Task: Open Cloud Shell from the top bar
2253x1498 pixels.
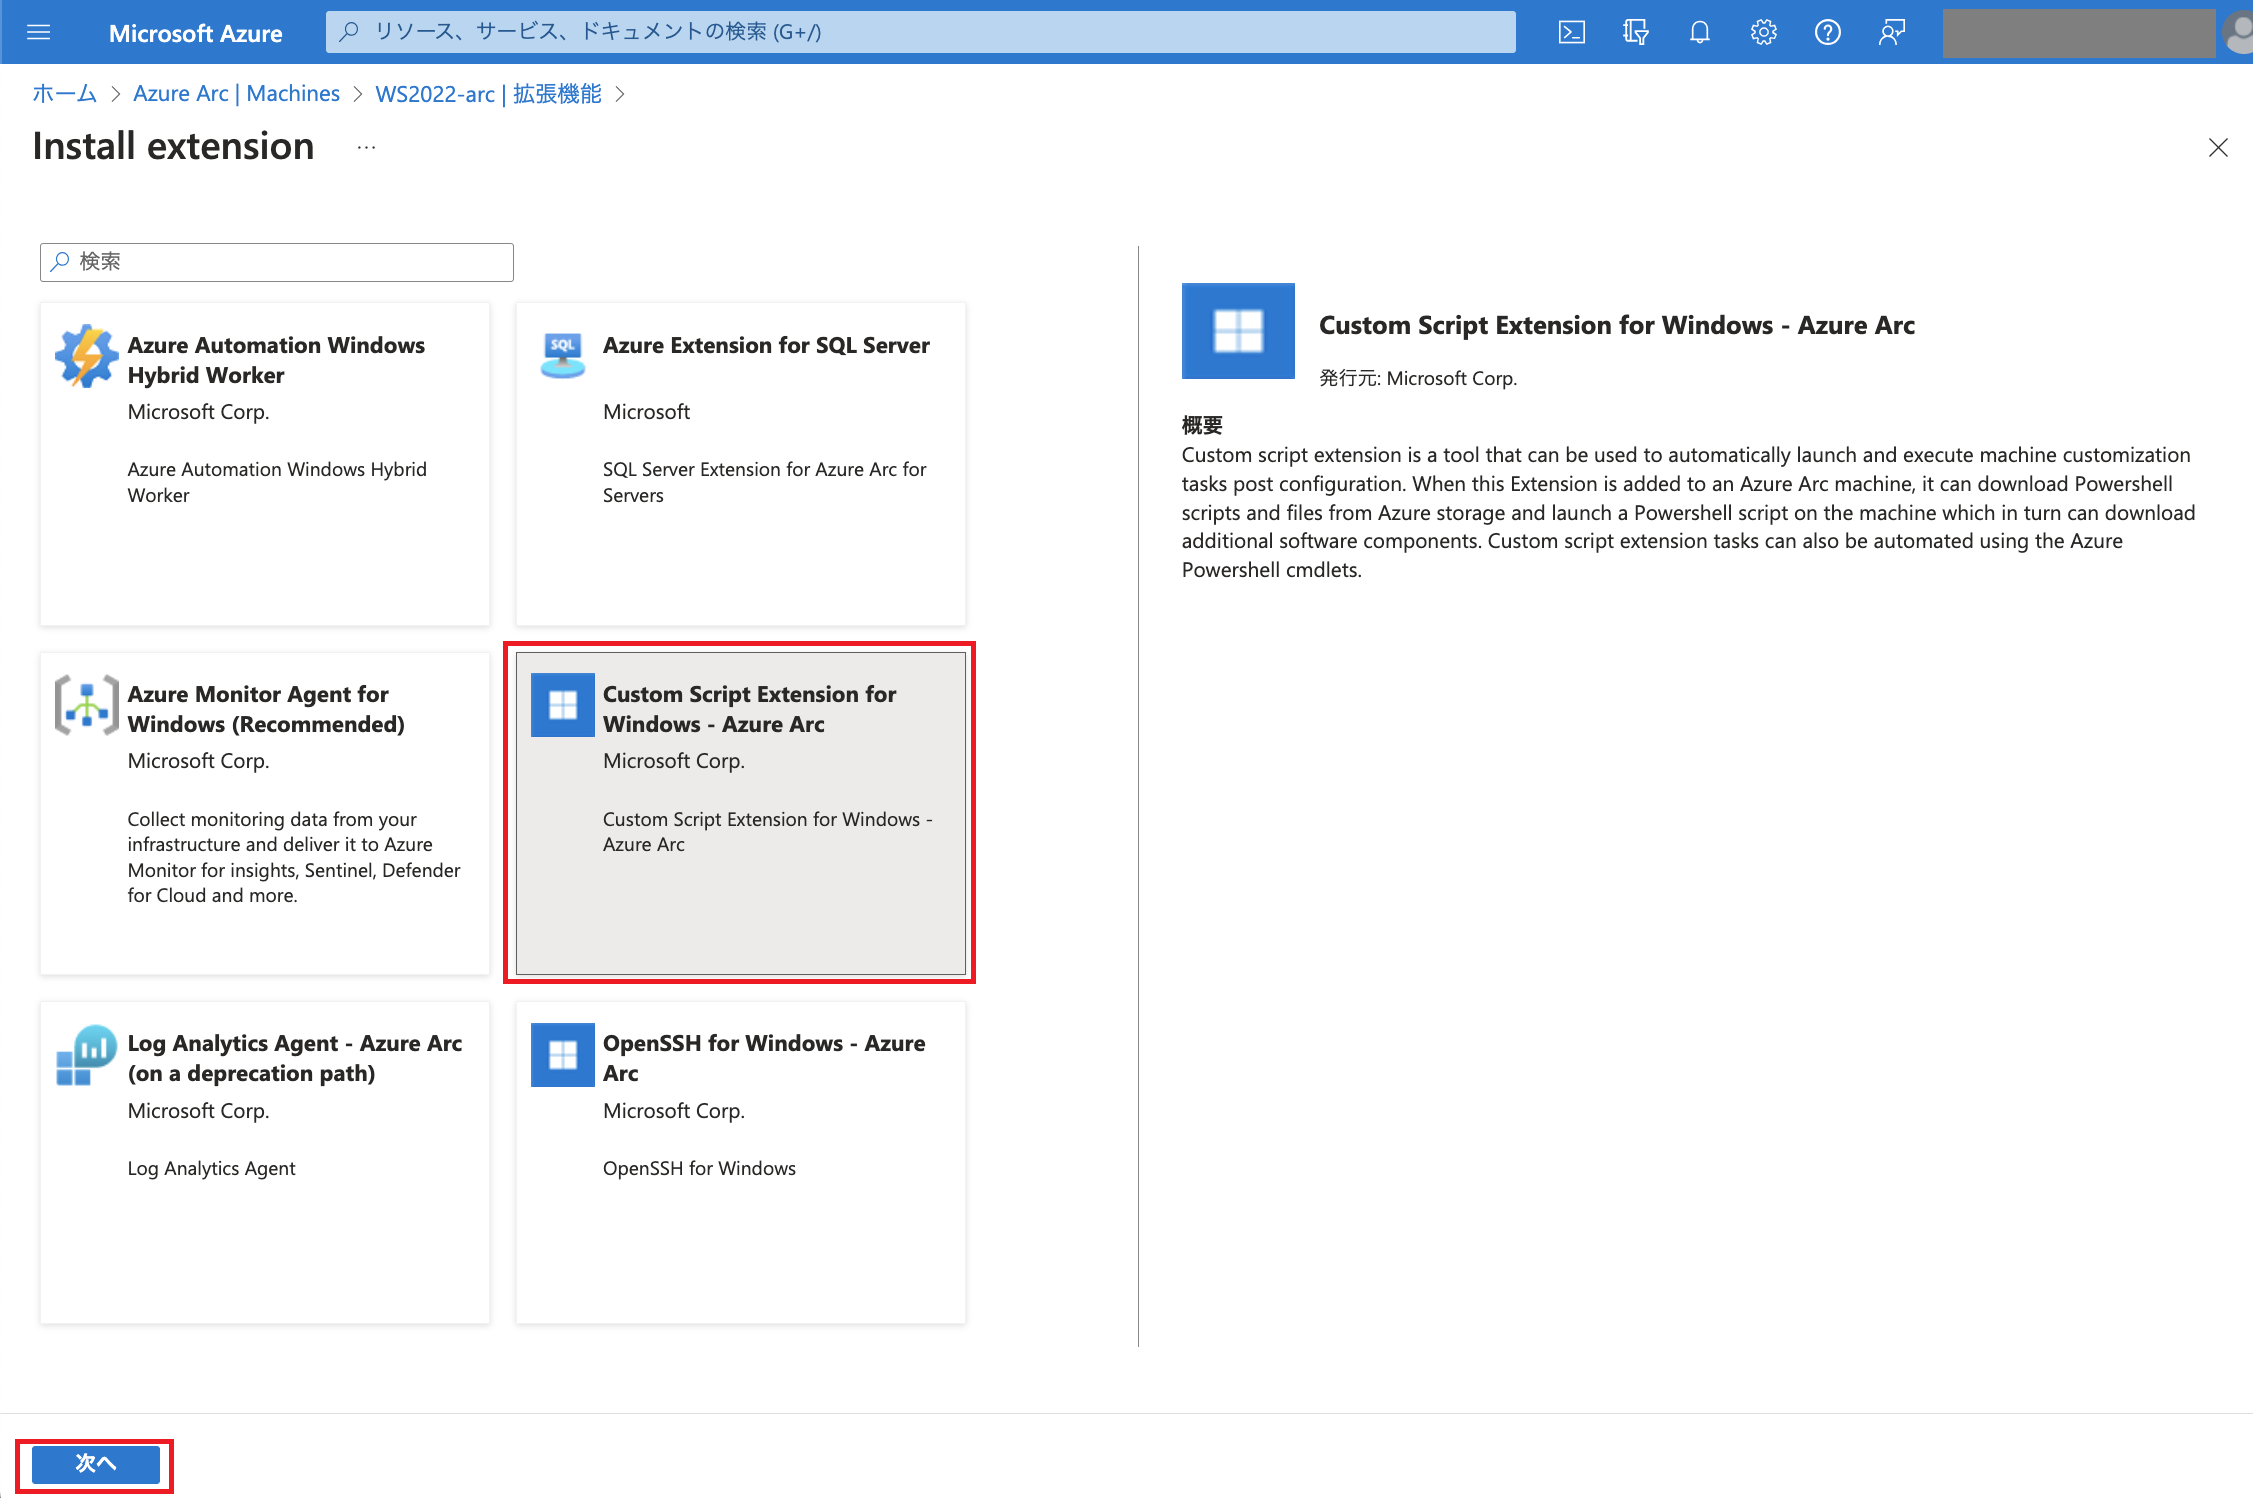Action: coord(1571,33)
